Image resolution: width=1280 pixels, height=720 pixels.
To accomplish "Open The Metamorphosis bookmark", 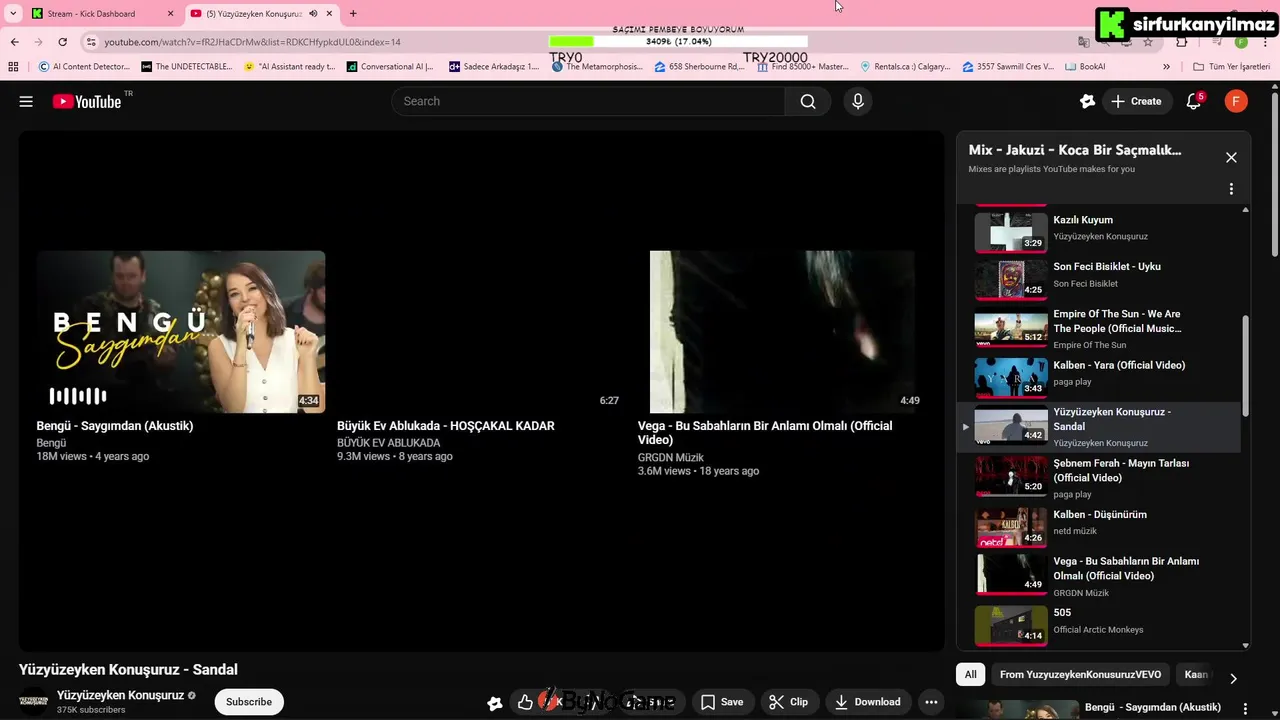I will [598, 66].
